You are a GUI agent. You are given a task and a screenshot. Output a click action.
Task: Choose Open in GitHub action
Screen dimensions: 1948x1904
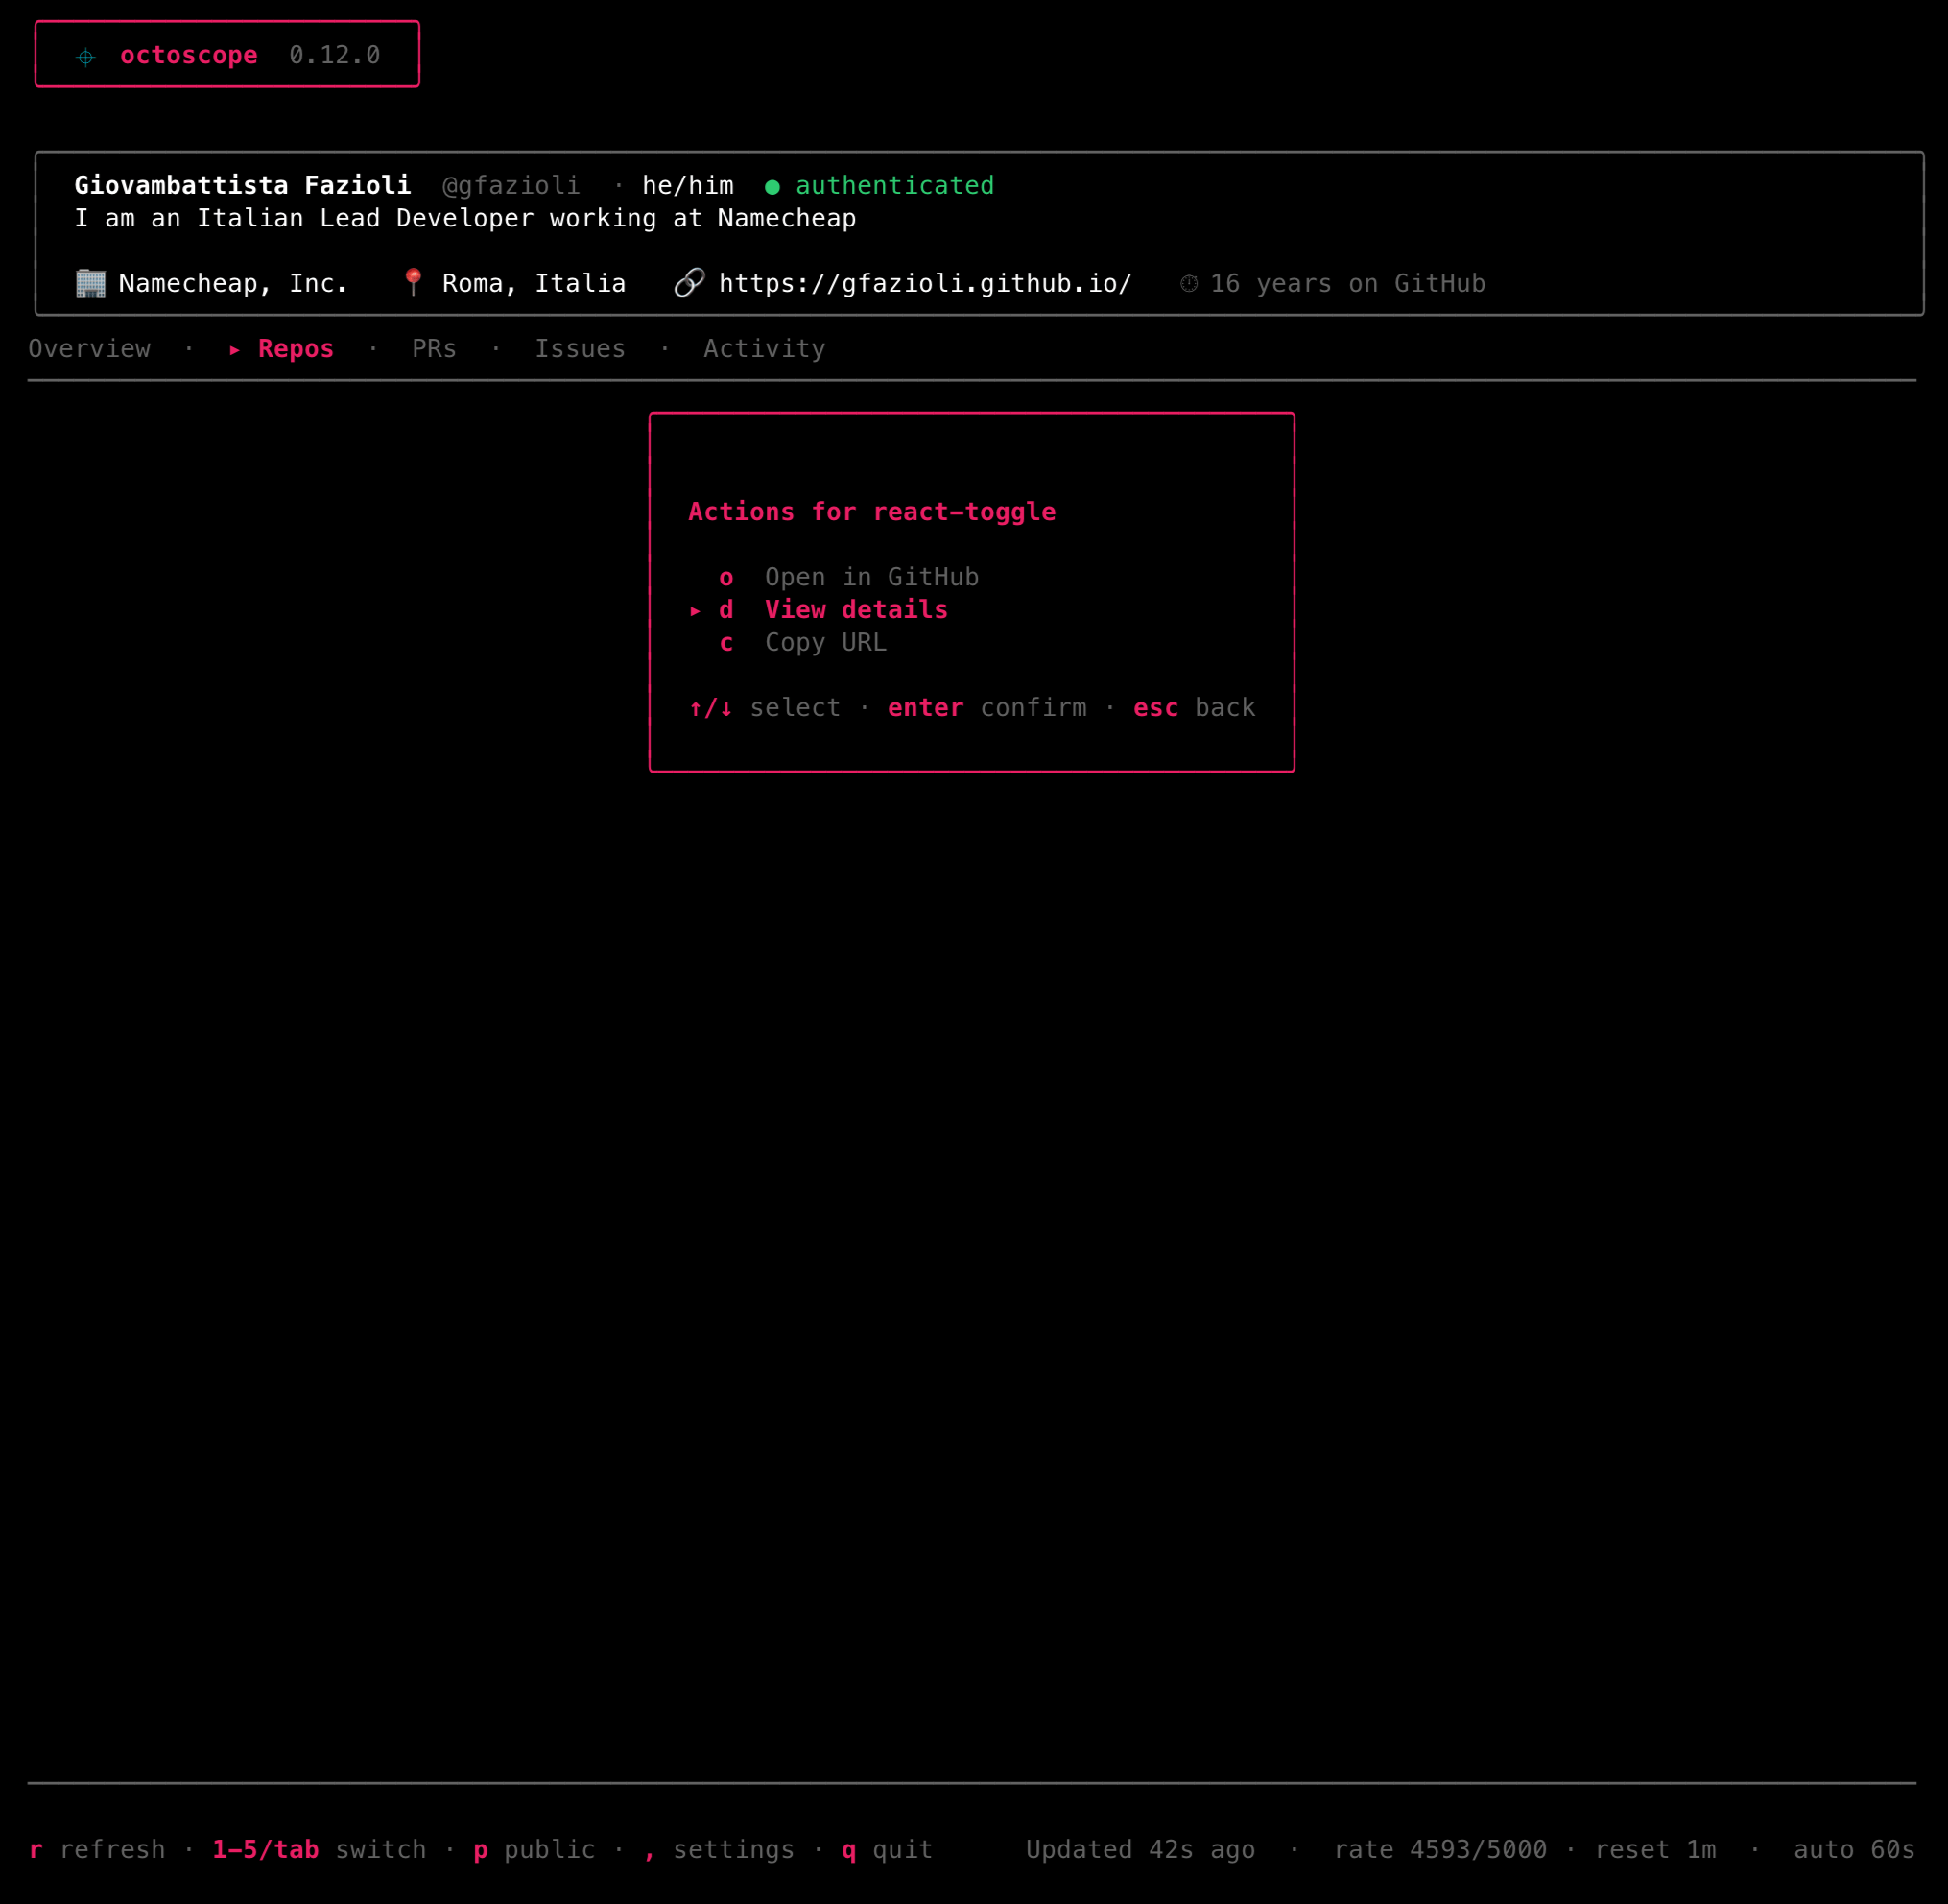click(x=849, y=577)
